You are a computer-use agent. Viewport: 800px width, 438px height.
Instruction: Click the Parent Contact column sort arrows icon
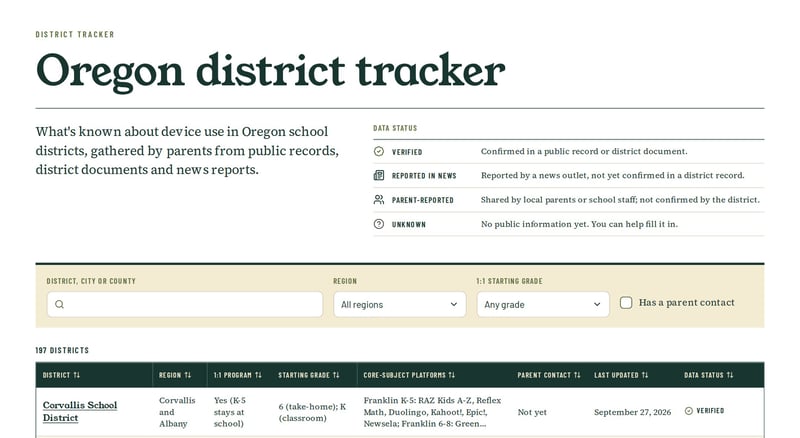[x=577, y=375]
